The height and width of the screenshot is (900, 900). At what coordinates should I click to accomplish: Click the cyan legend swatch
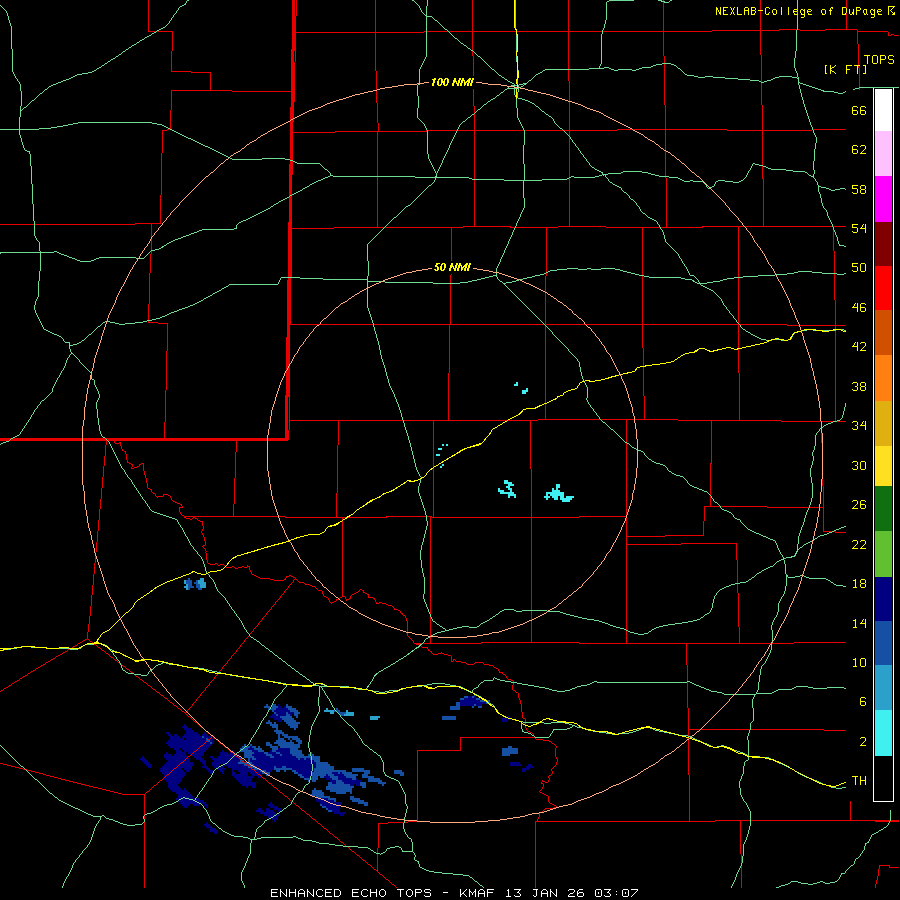(x=883, y=733)
